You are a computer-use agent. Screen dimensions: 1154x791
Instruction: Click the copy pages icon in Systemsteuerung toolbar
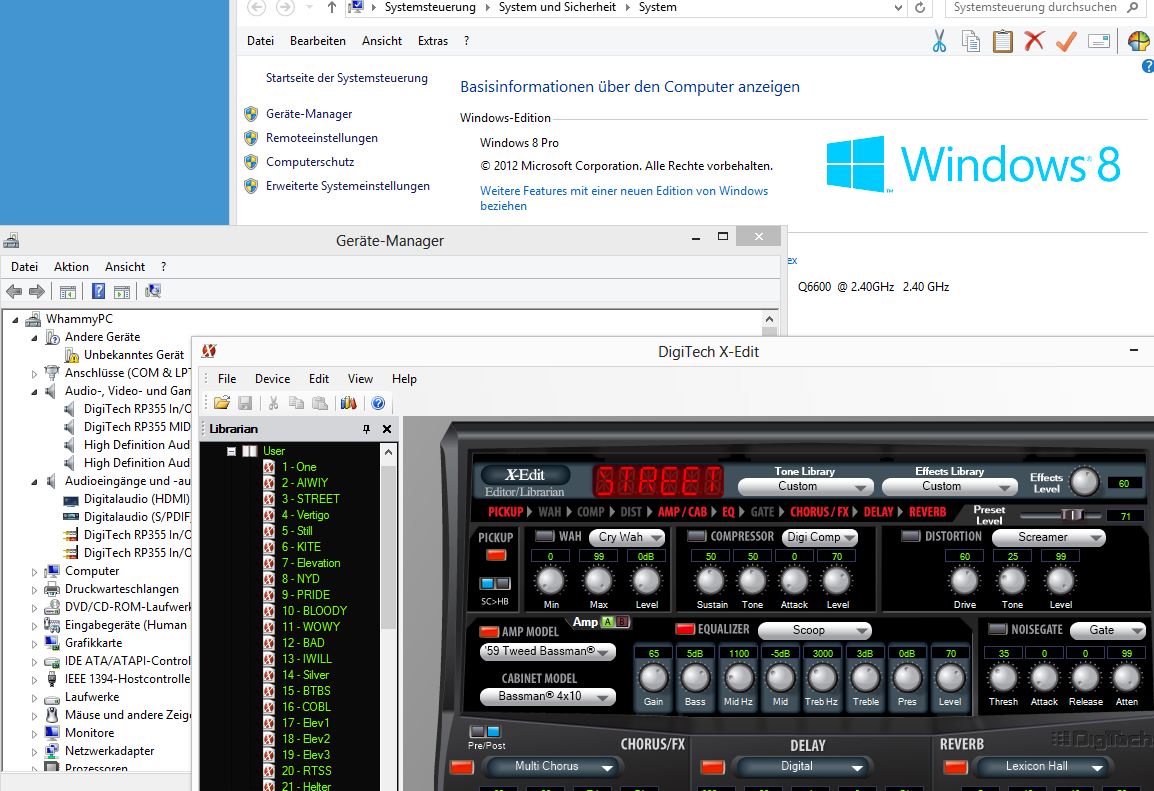click(x=971, y=41)
